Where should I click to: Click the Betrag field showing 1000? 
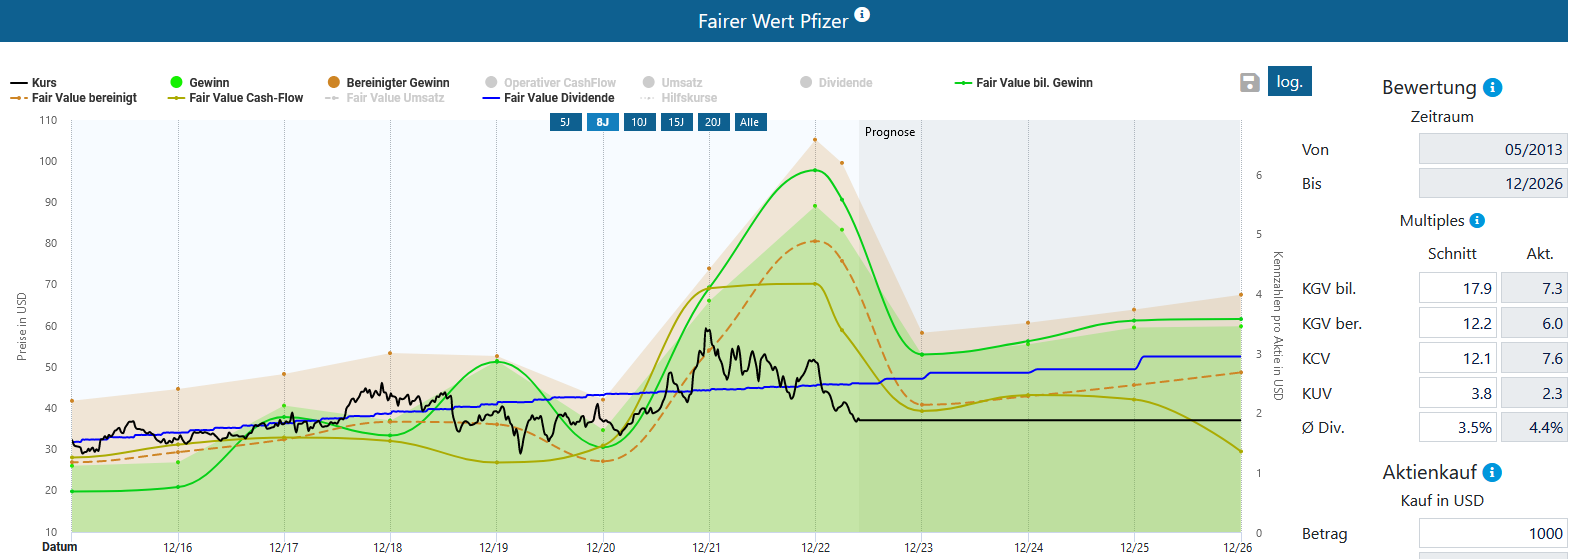[x=1493, y=534]
